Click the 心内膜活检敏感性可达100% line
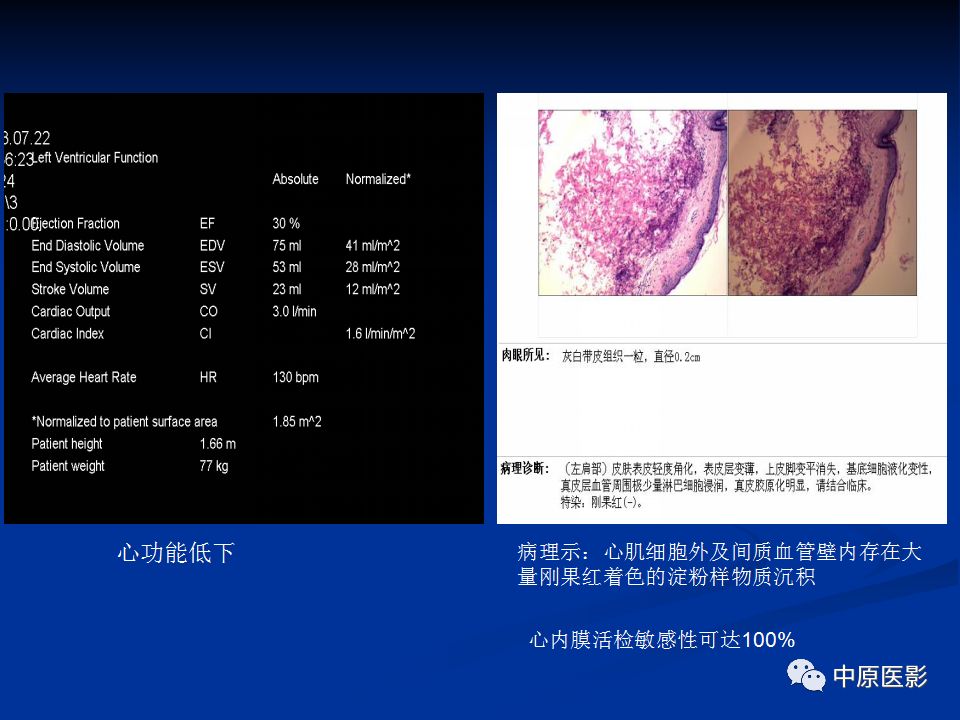This screenshot has width=960, height=720. tap(662, 640)
